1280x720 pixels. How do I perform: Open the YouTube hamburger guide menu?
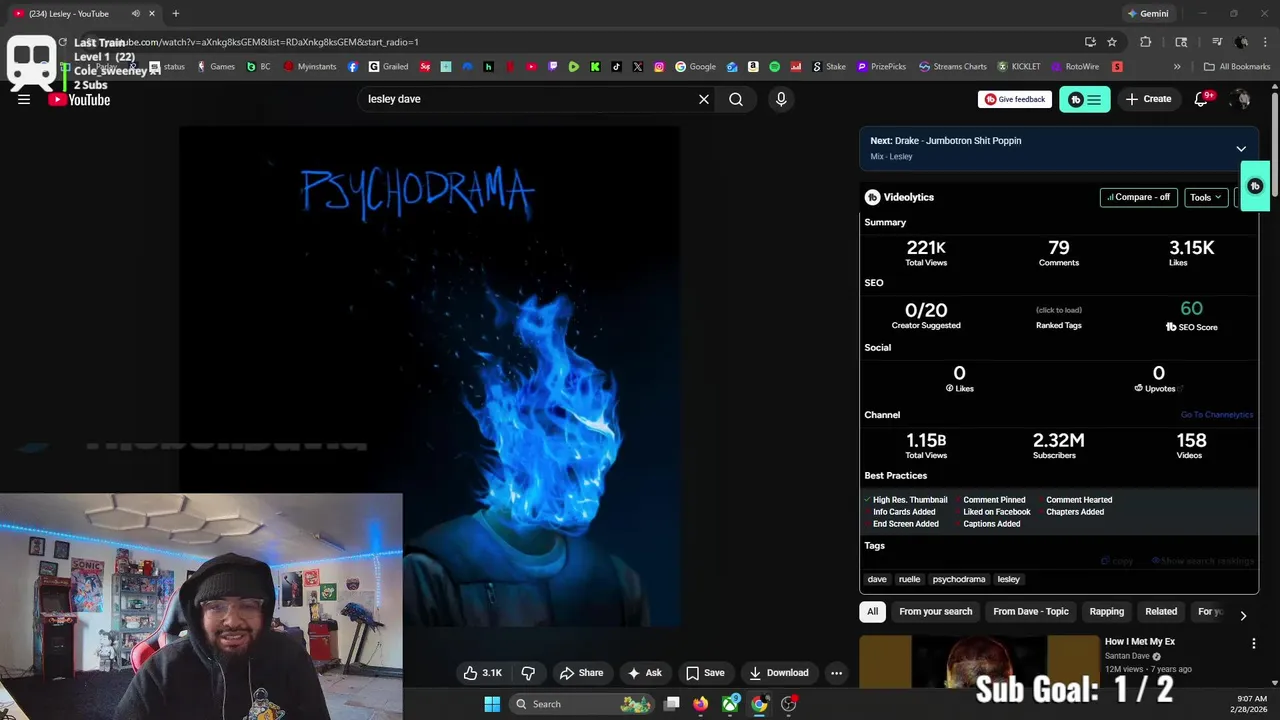(x=24, y=99)
